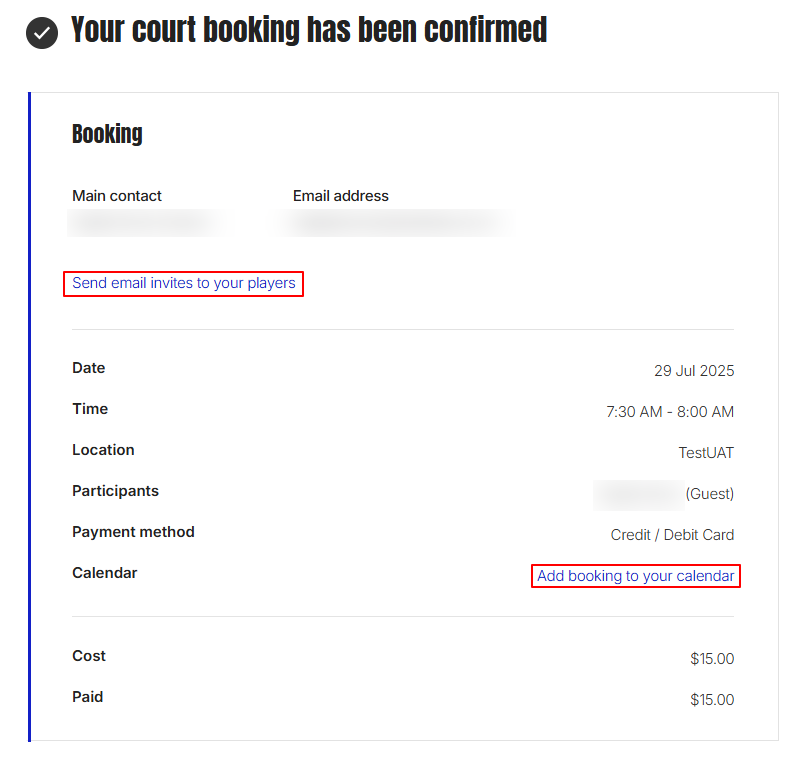Screen dimensions: 803x764
Task: Click the court booking confirmed heading
Action: [x=309, y=31]
